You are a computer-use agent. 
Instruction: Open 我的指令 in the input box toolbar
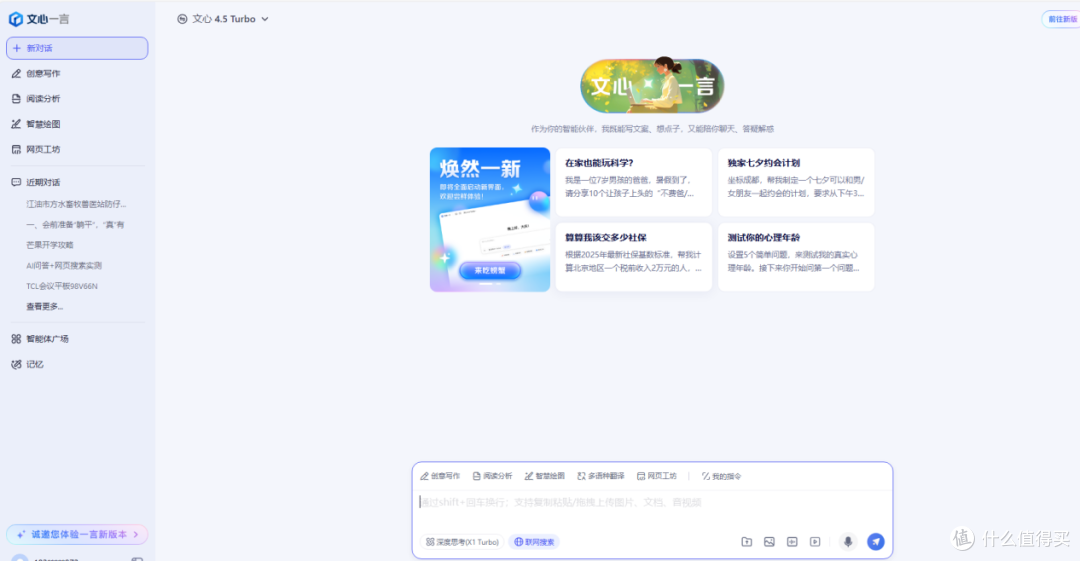tap(721, 476)
